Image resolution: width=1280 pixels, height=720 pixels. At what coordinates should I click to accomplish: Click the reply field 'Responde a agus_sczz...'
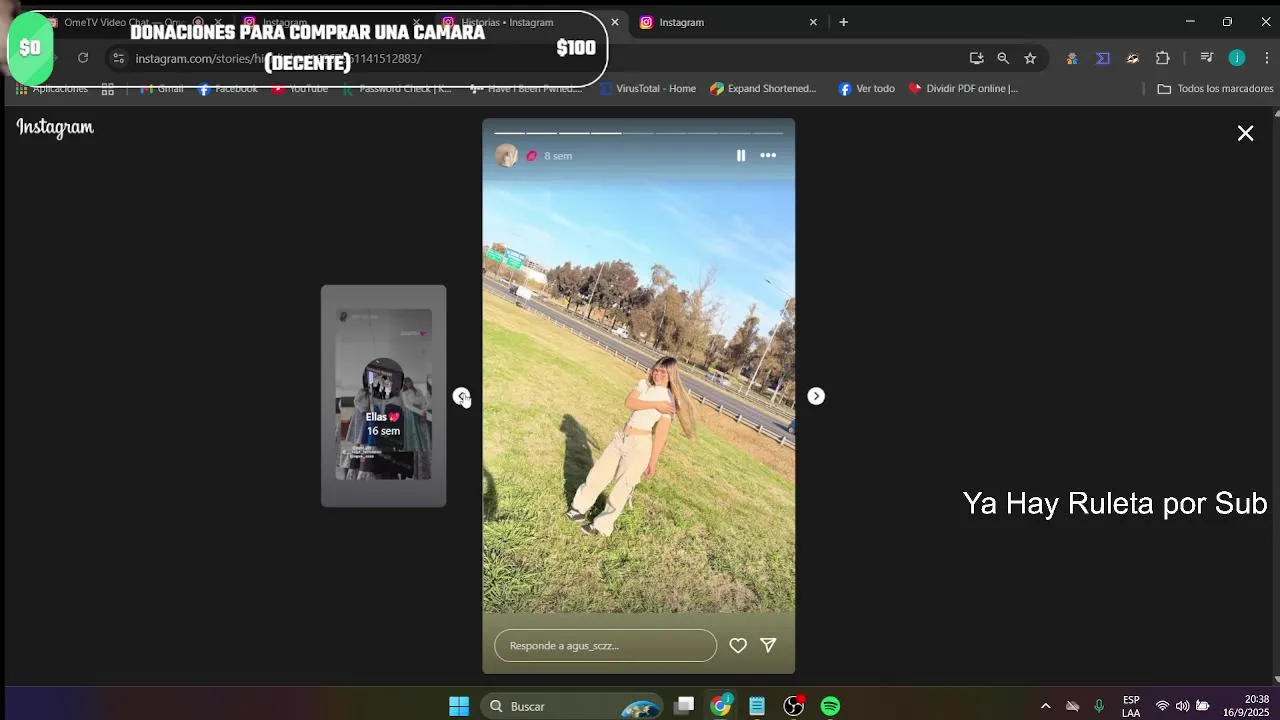(605, 646)
